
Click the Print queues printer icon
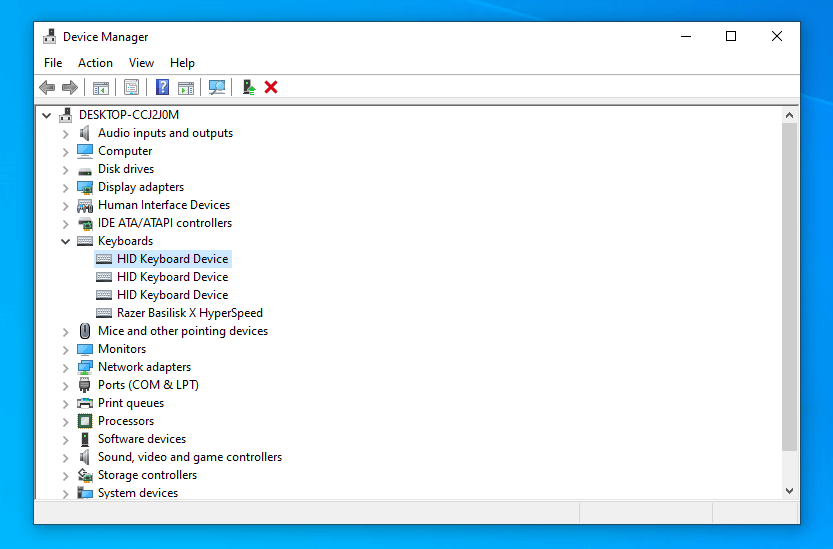(85, 403)
